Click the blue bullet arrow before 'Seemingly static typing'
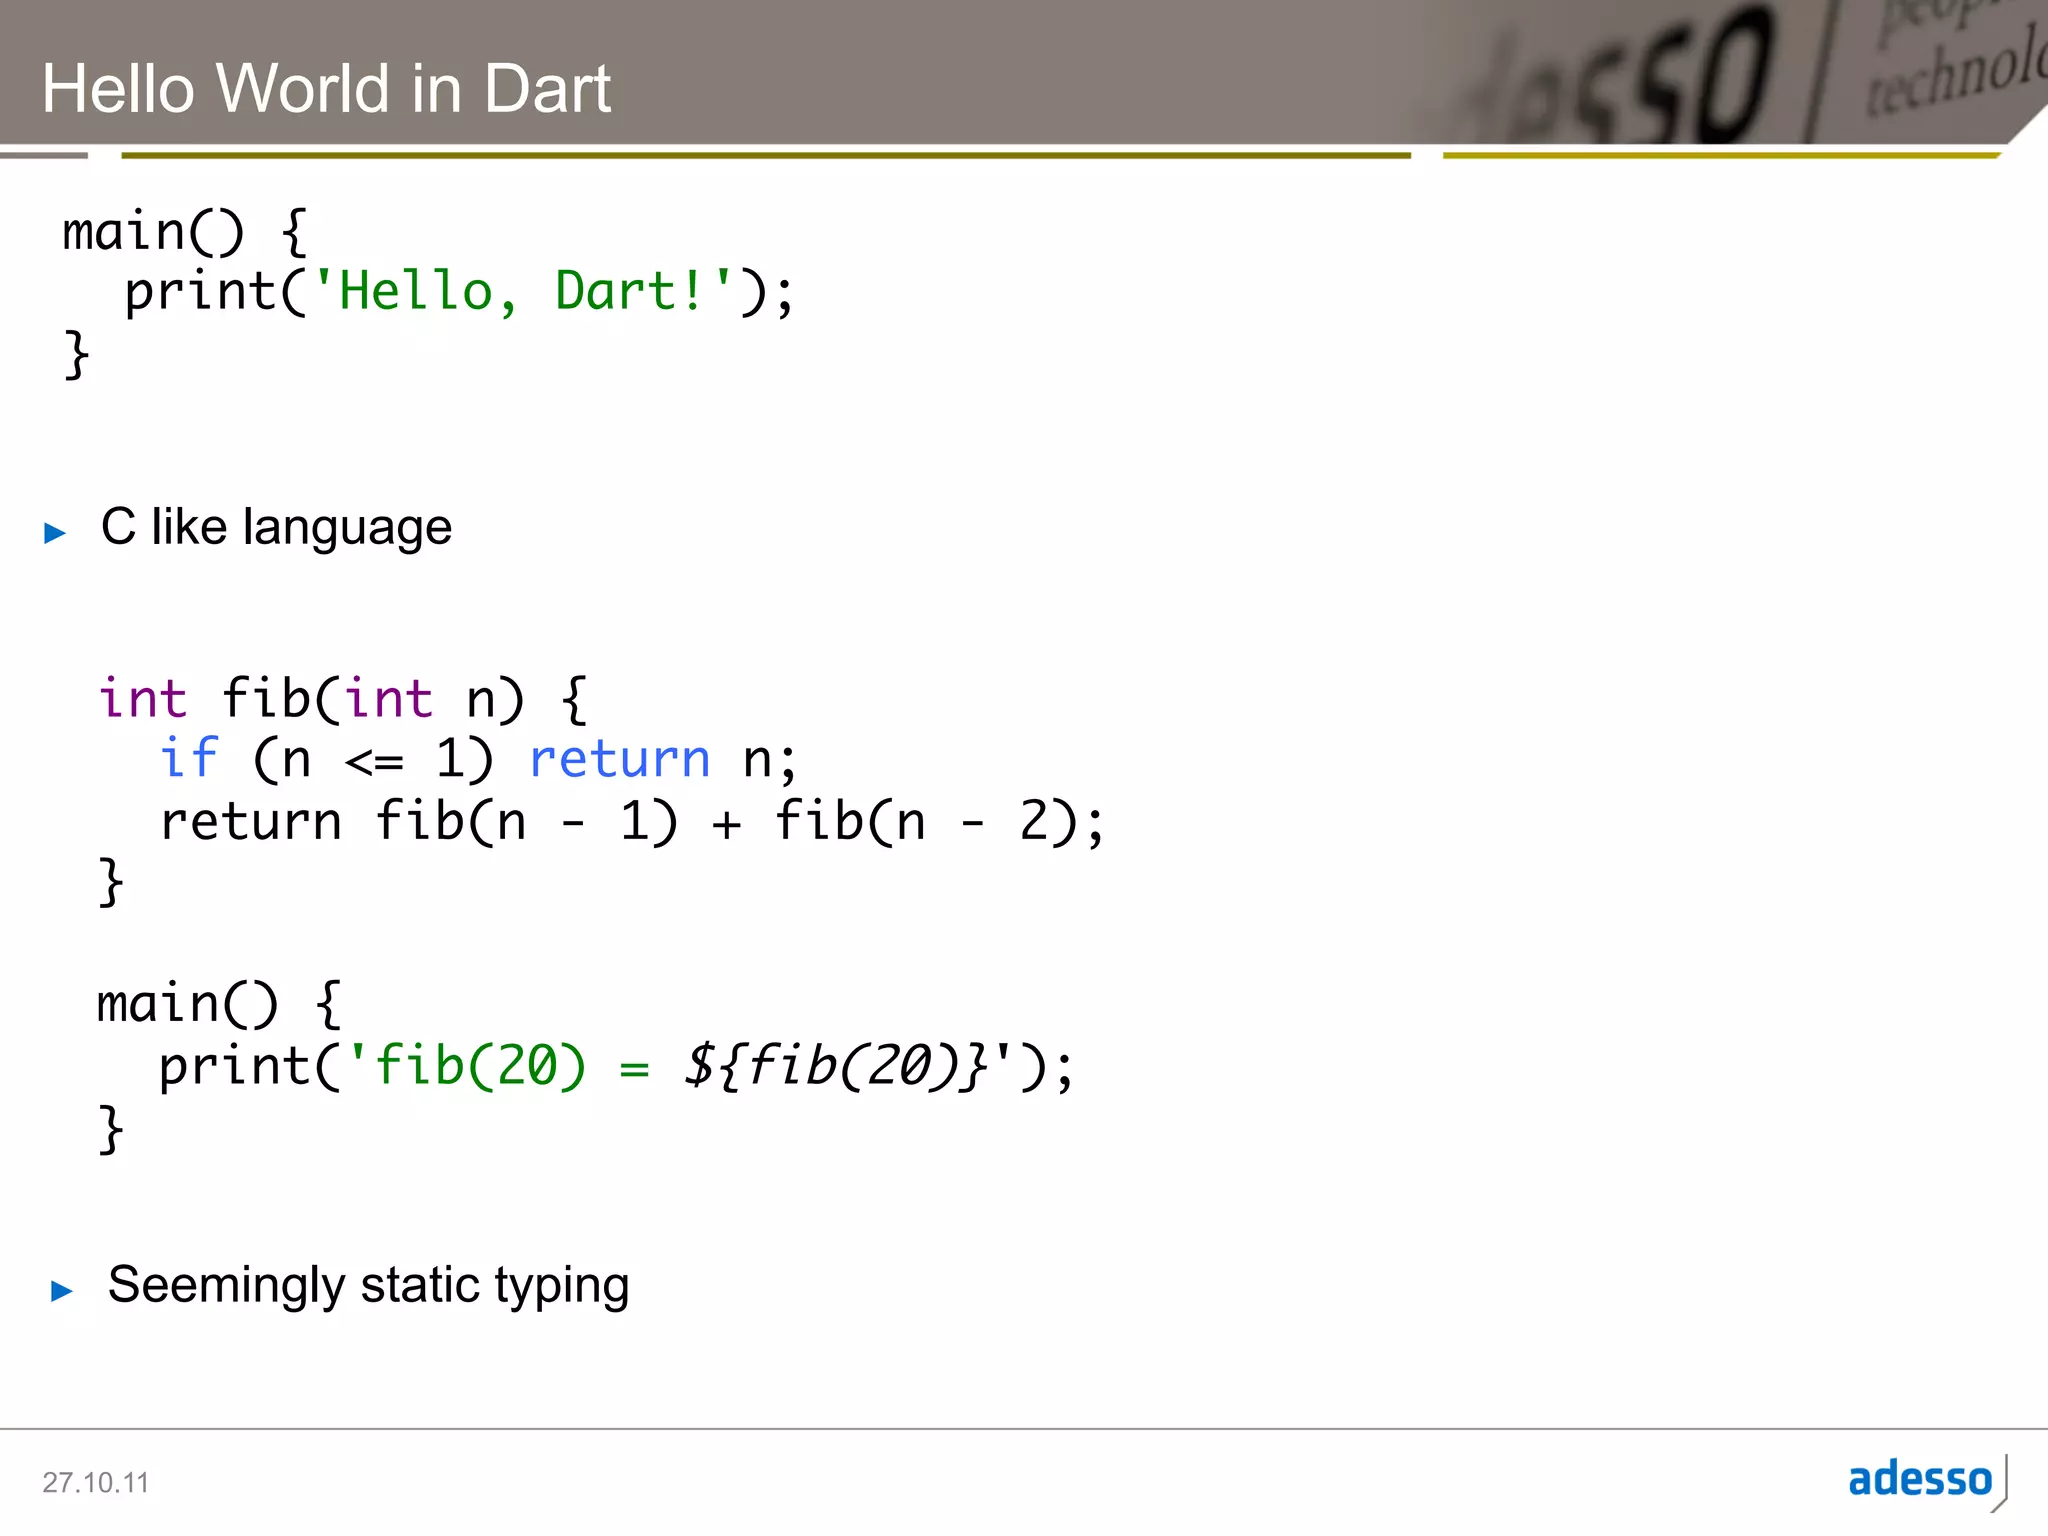 [62, 1291]
